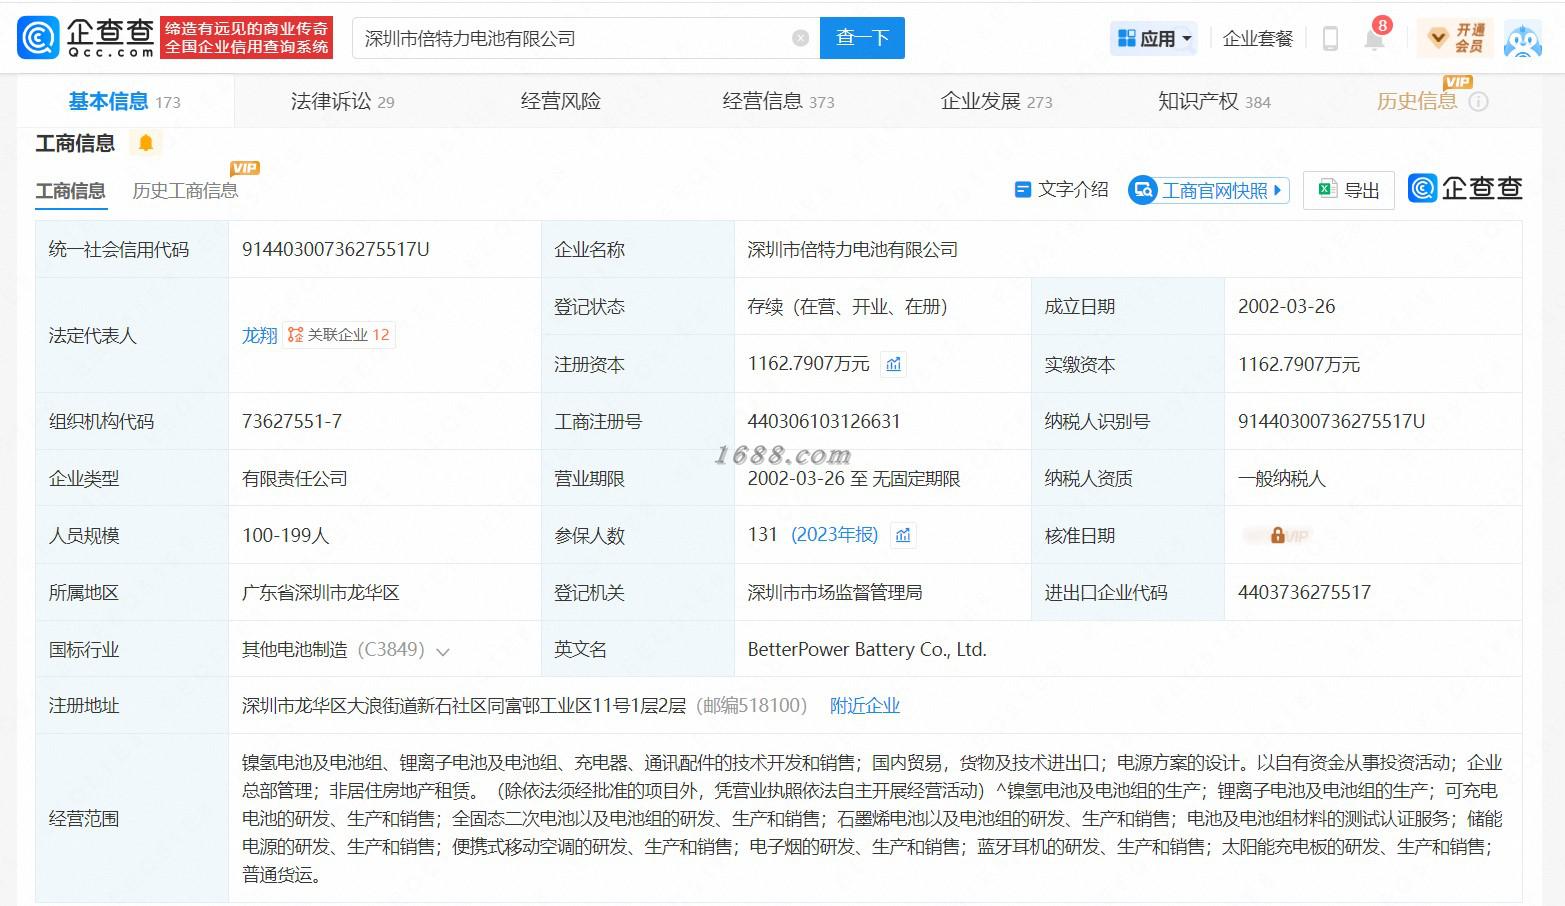Viewport: 1565px width, 906px height.
Task: Select taxpayer ID 91440300736275517U value
Action: tap(1331, 421)
